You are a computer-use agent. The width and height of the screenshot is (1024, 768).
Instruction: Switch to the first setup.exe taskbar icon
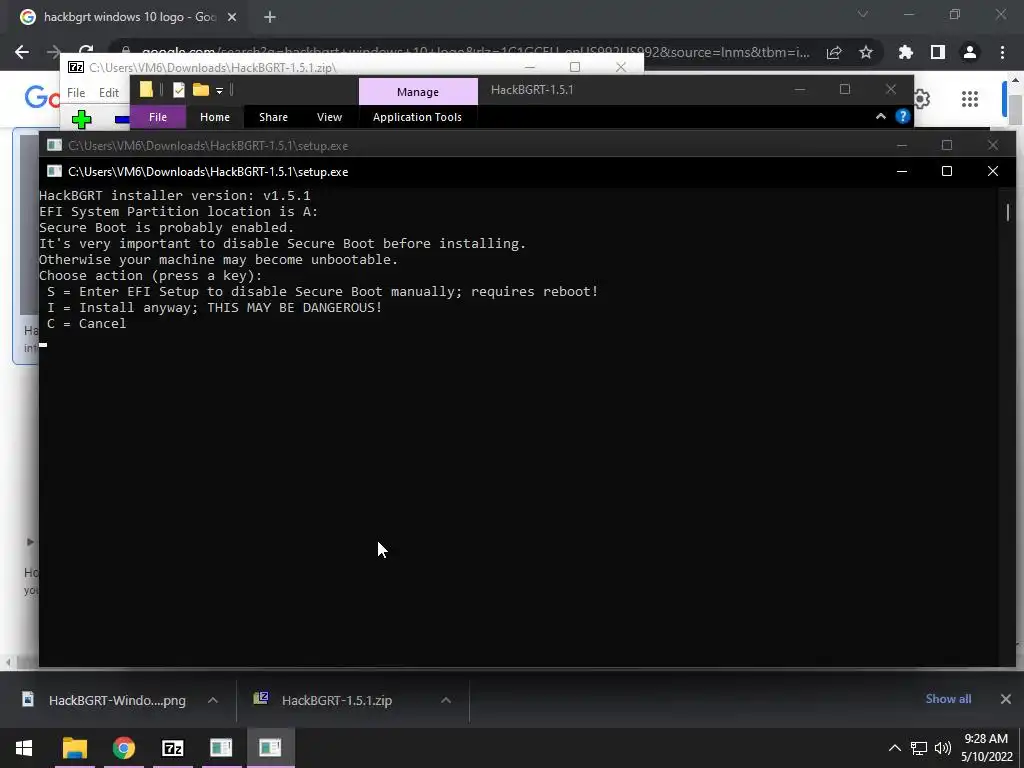click(221, 748)
